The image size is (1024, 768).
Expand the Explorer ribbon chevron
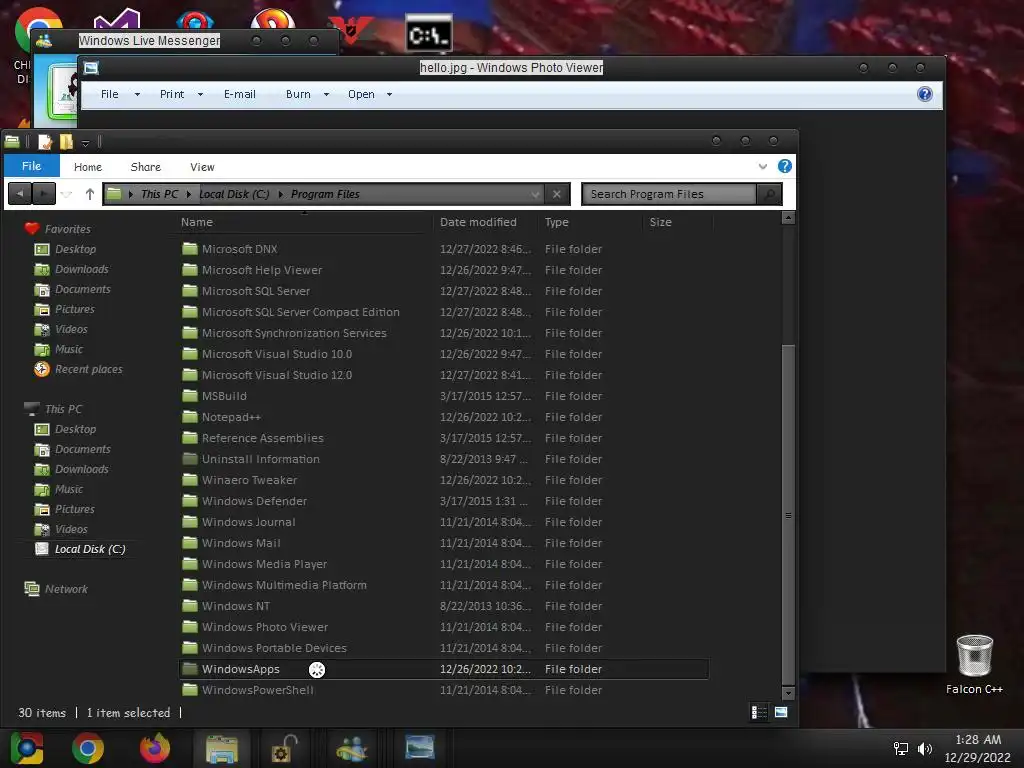coord(762,167)
